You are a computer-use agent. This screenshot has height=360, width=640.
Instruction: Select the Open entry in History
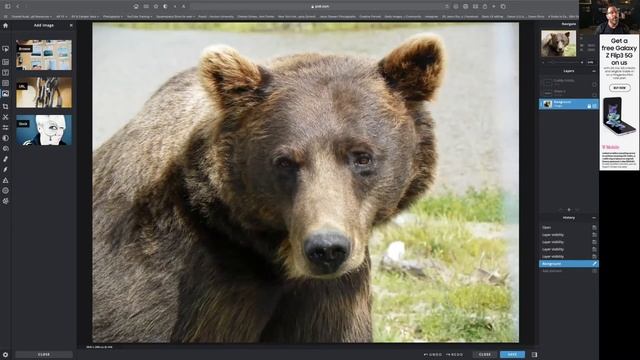[x=569, y=228]
